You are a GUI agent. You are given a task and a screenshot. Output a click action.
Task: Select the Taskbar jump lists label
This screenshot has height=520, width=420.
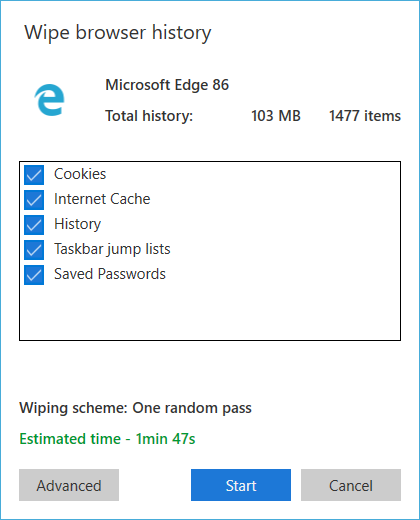(x=112, y=249)
